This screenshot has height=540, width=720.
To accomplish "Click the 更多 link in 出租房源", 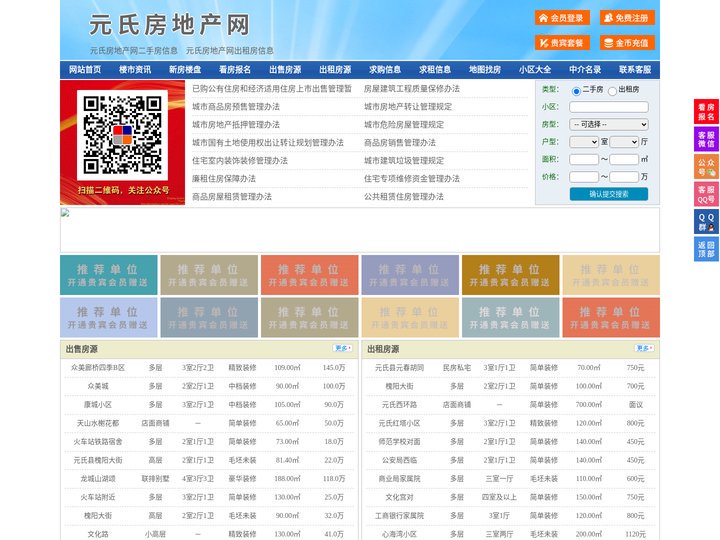I will pyautogui.click(x=644, y=349).
